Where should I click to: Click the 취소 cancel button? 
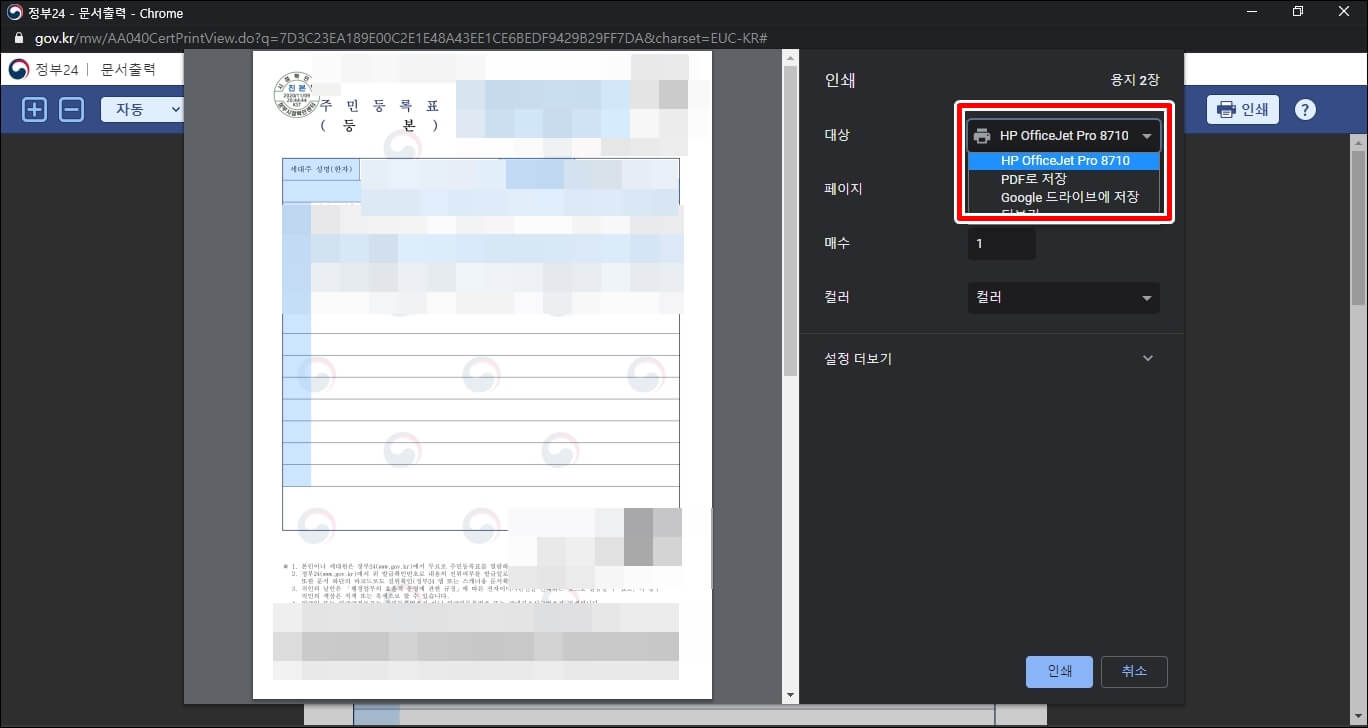1134,671
